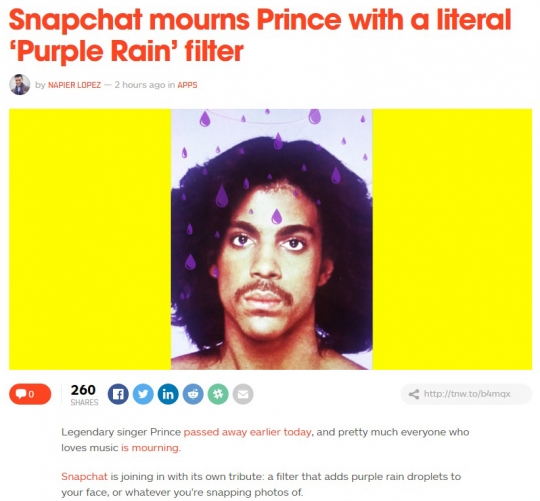
Task: Click the green hashtag share icon
Action: click(218, 394)
